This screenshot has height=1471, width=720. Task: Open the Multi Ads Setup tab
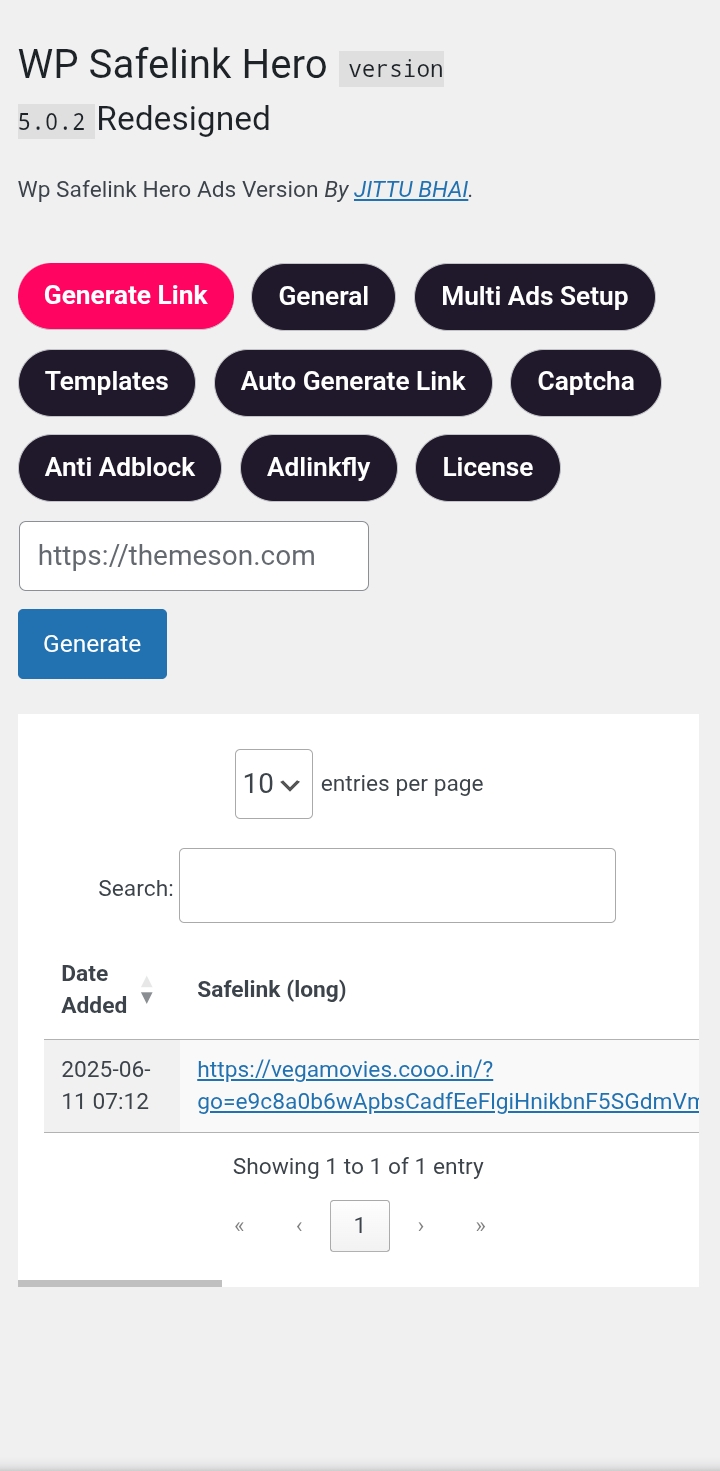coord(534,297)
